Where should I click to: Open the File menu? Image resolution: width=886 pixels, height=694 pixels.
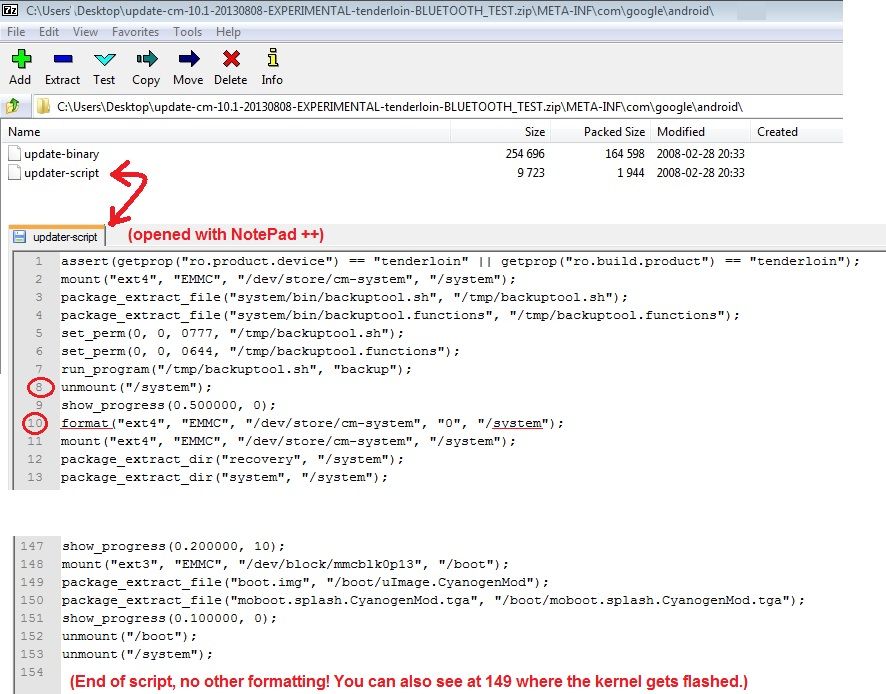pyautogui.click(x=16, y=32)
